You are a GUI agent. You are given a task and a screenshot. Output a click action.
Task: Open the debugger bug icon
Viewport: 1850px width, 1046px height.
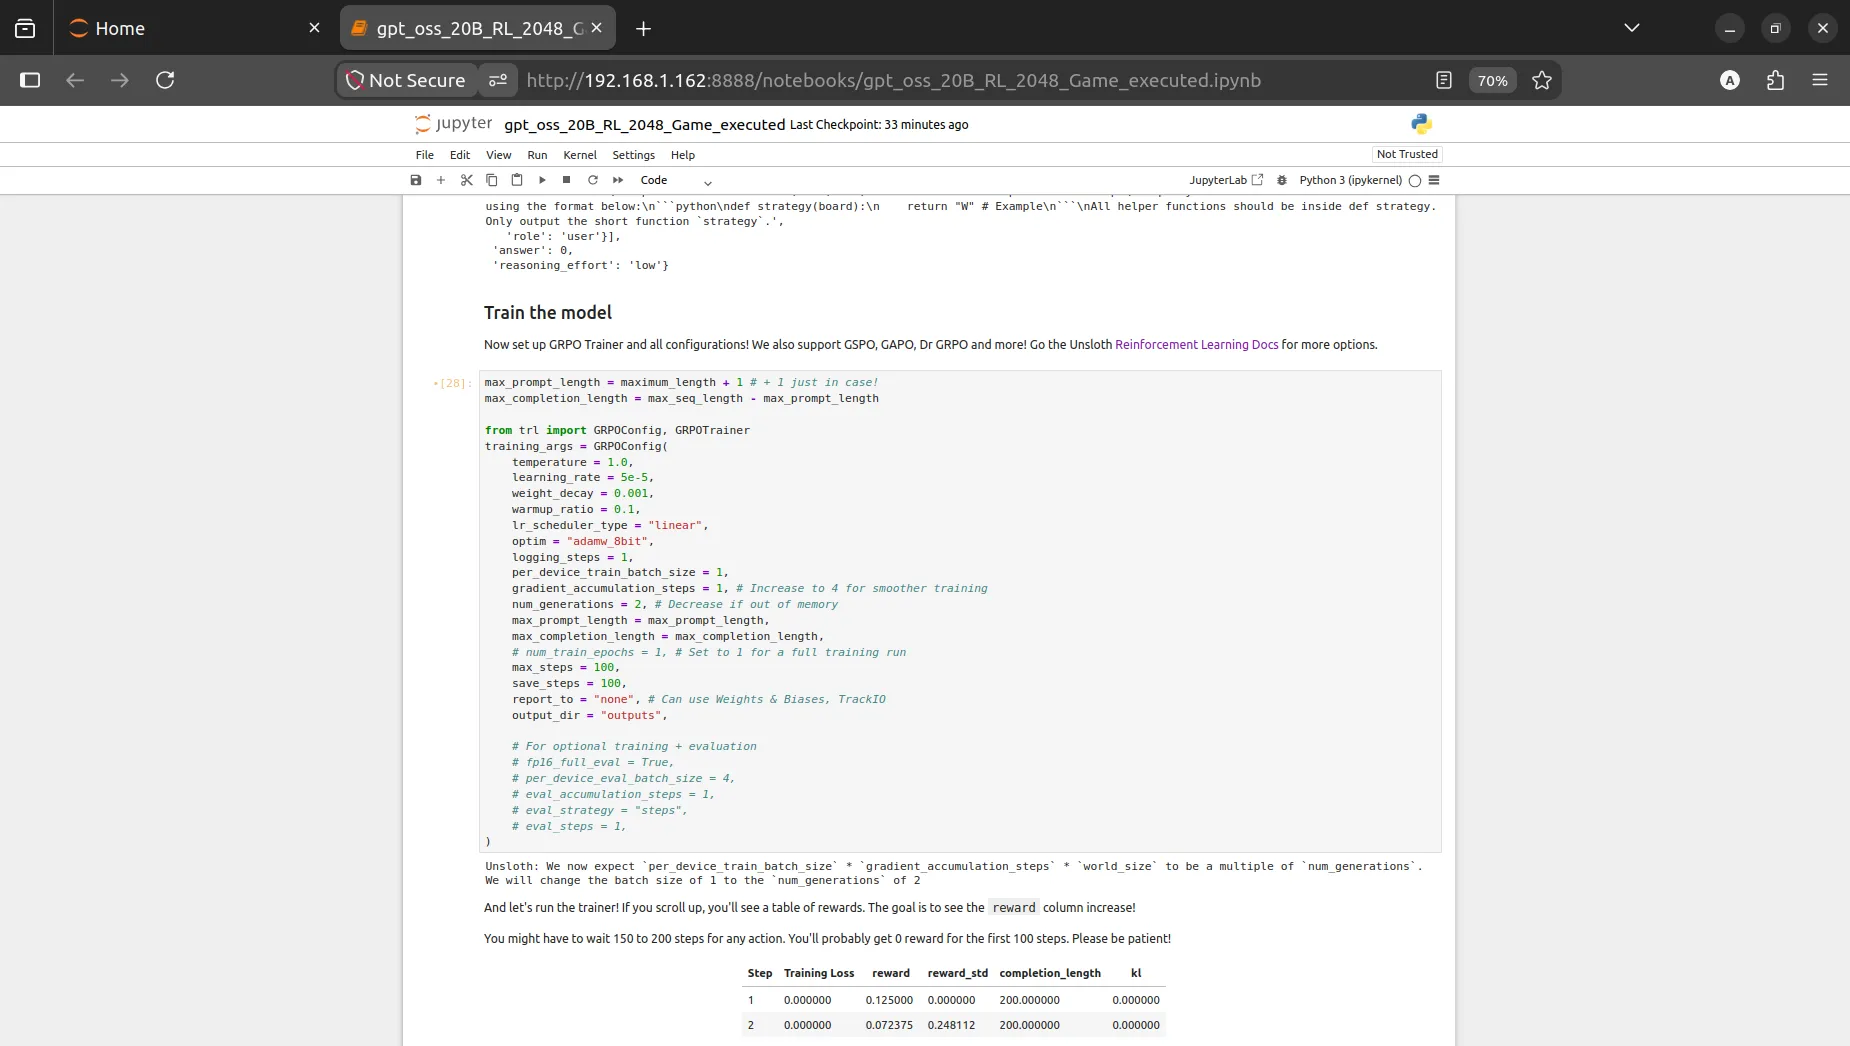click(1282, 181)
